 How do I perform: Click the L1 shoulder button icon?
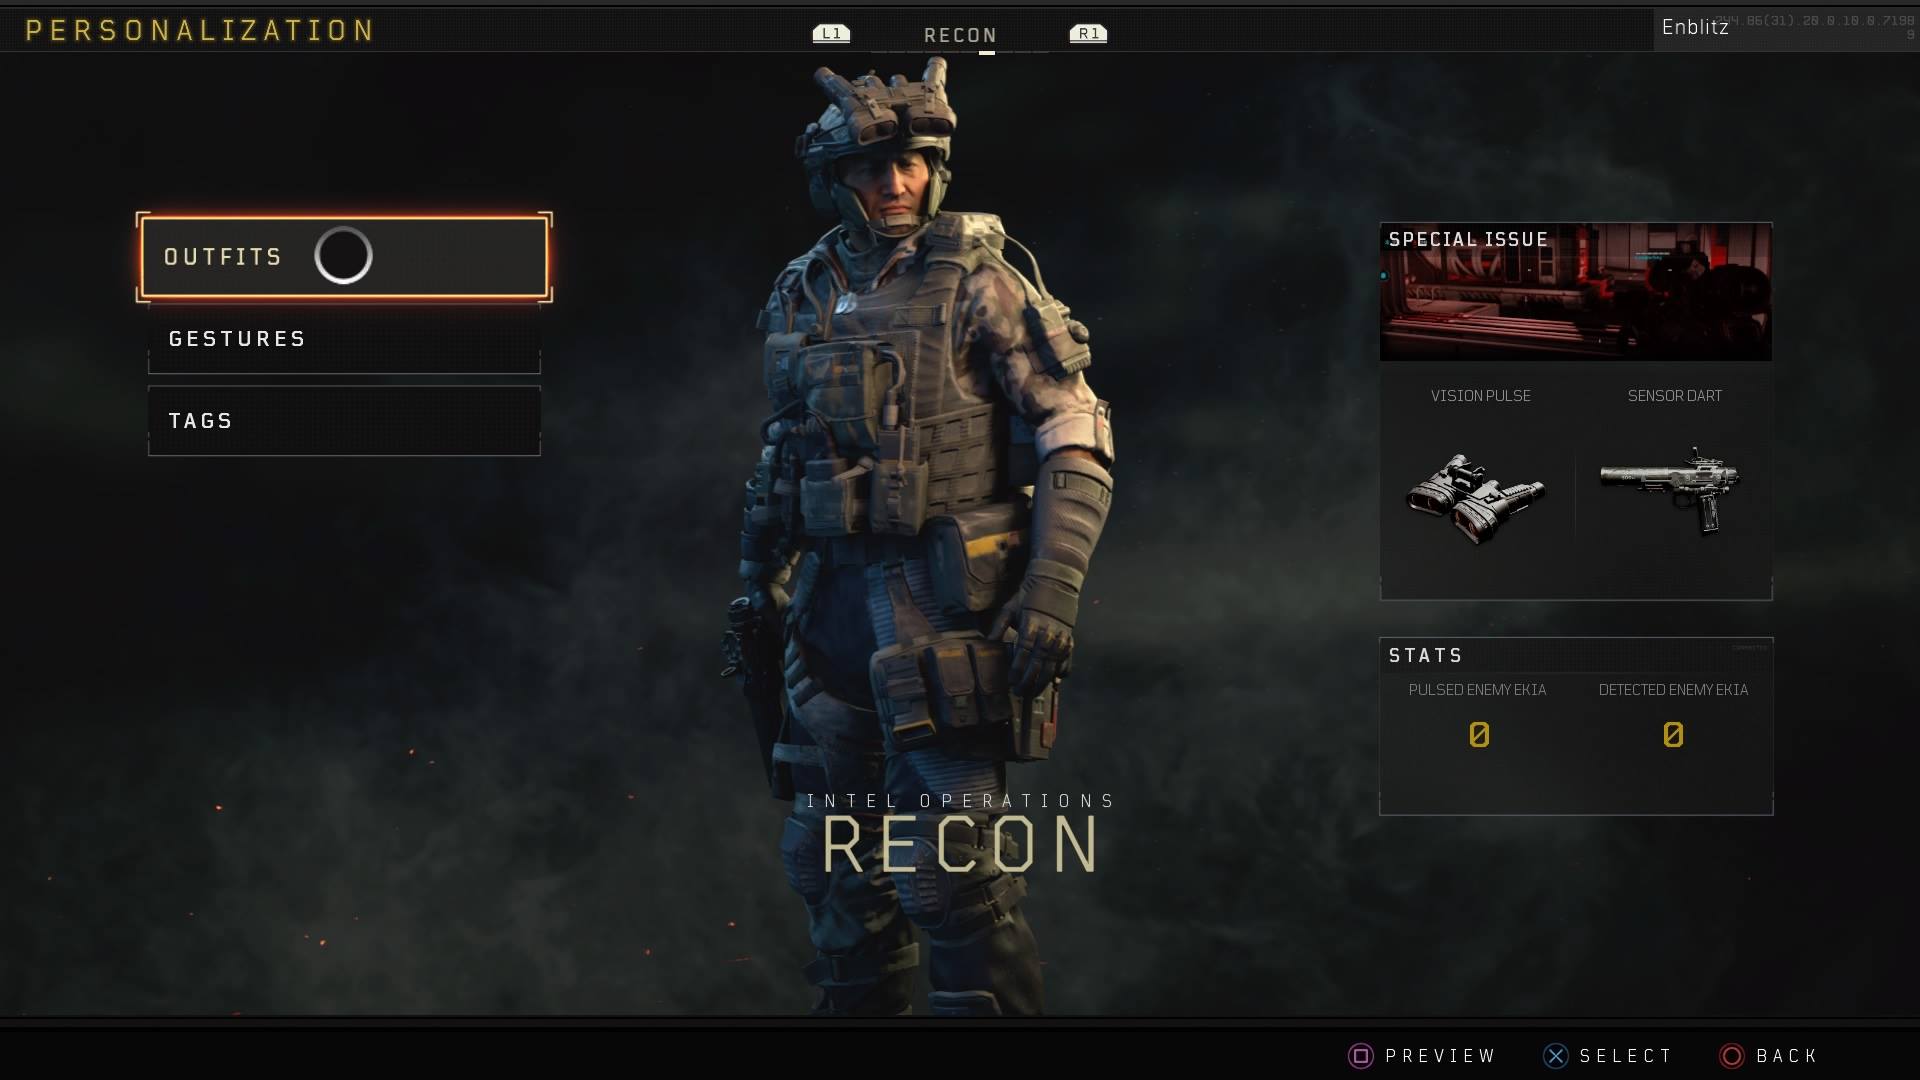click(x=831, y=34)
